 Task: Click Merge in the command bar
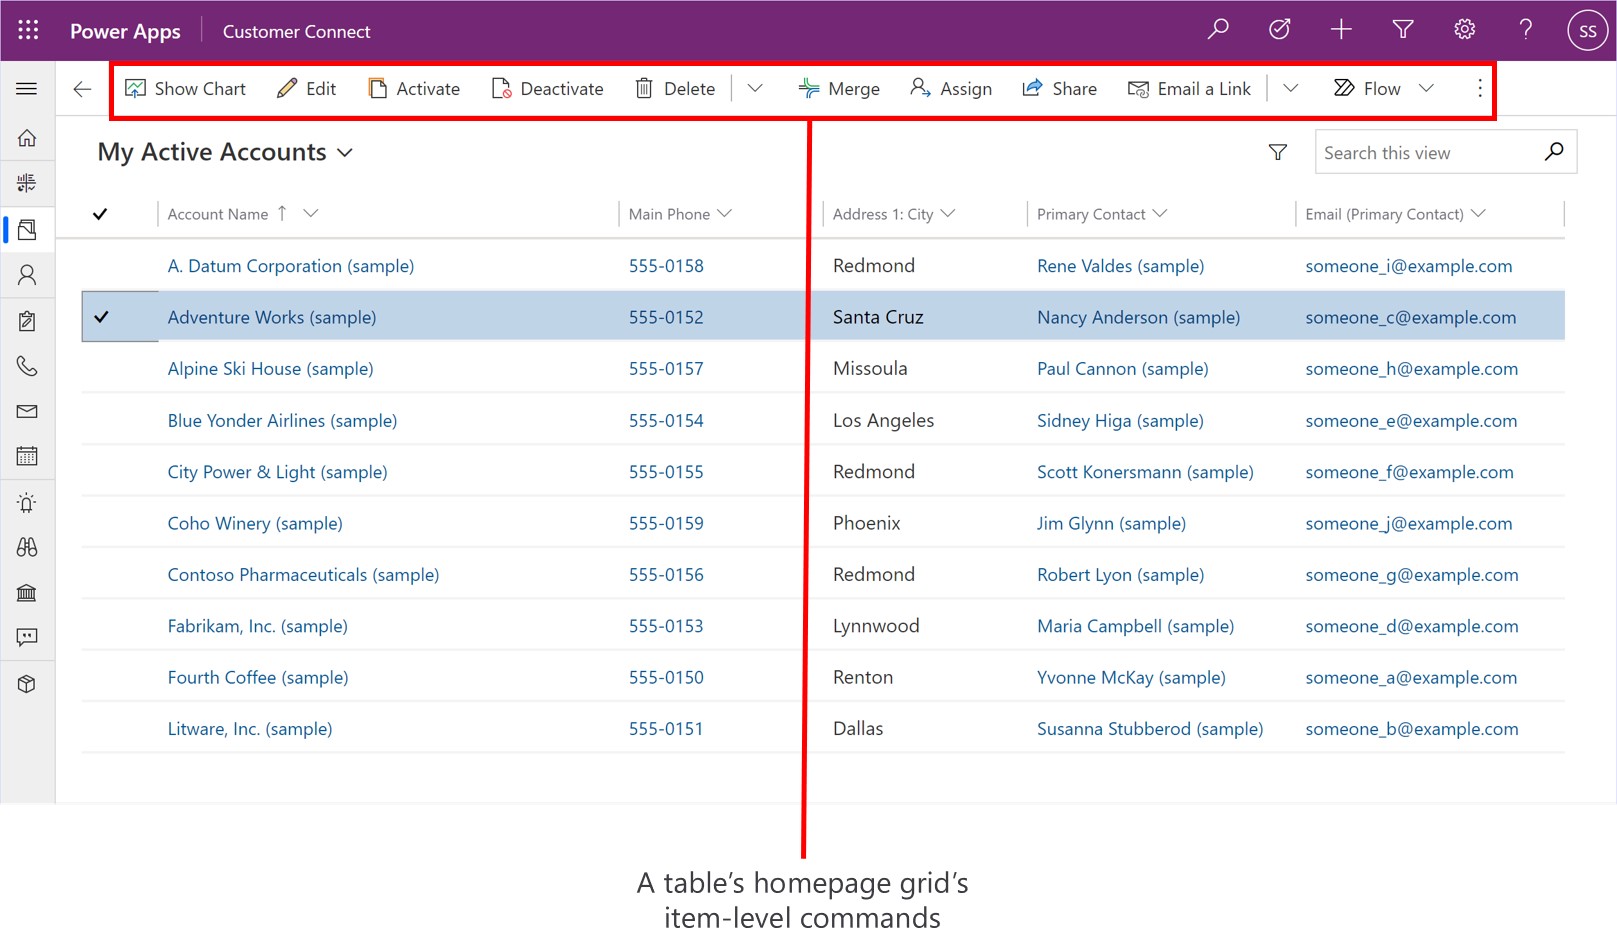coord(839,89)
